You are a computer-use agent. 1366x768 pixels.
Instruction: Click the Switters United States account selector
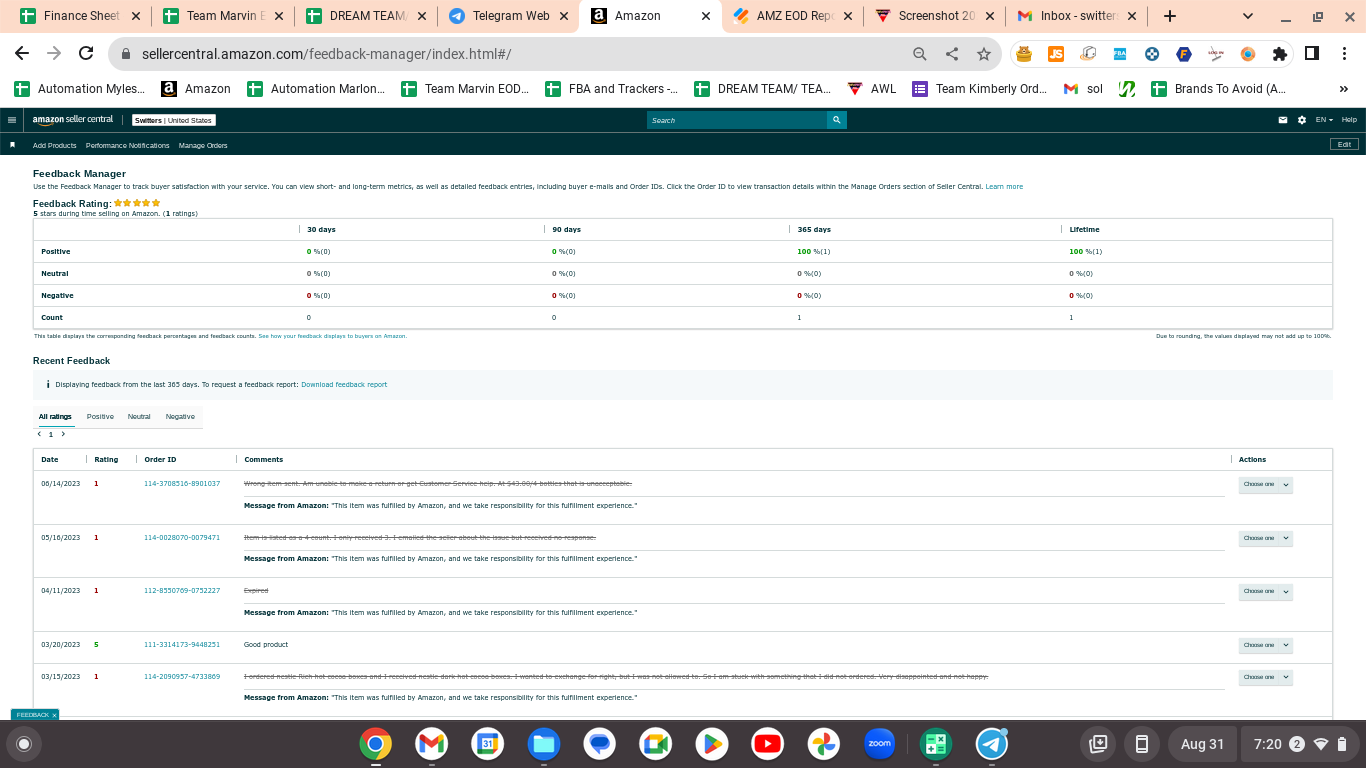(174, 120)
